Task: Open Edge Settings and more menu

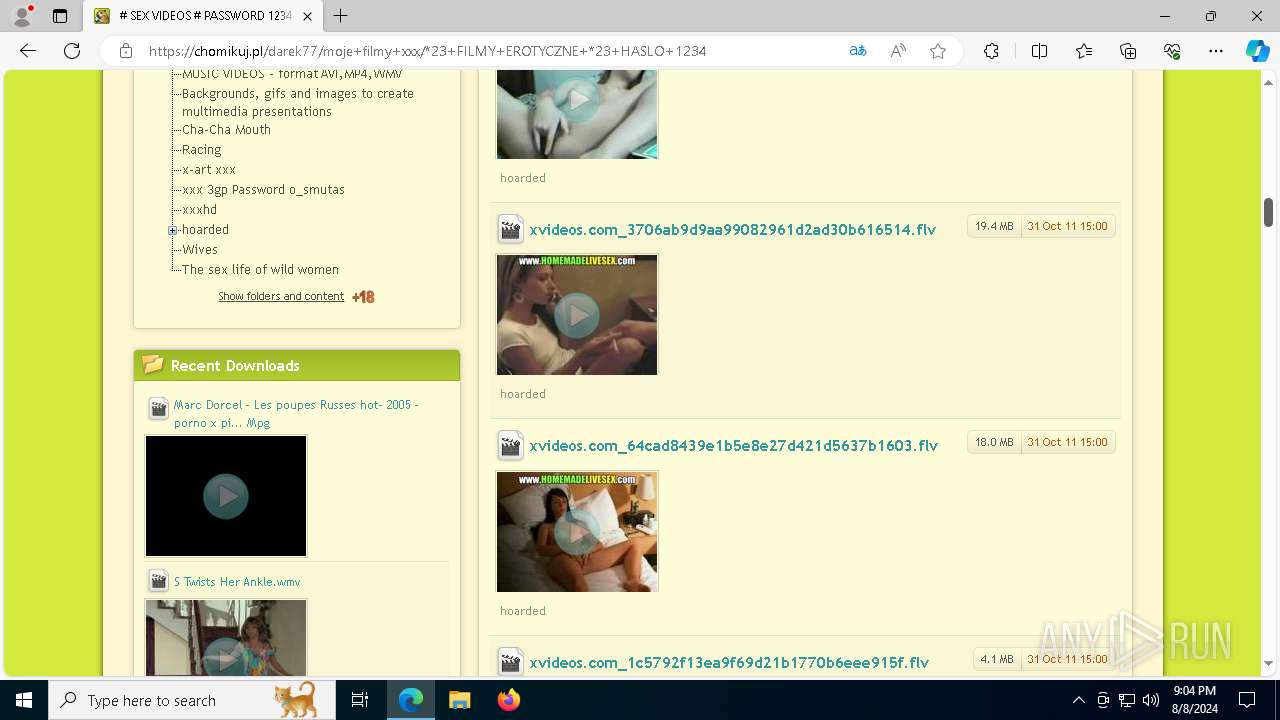Action: (1216, 51)
